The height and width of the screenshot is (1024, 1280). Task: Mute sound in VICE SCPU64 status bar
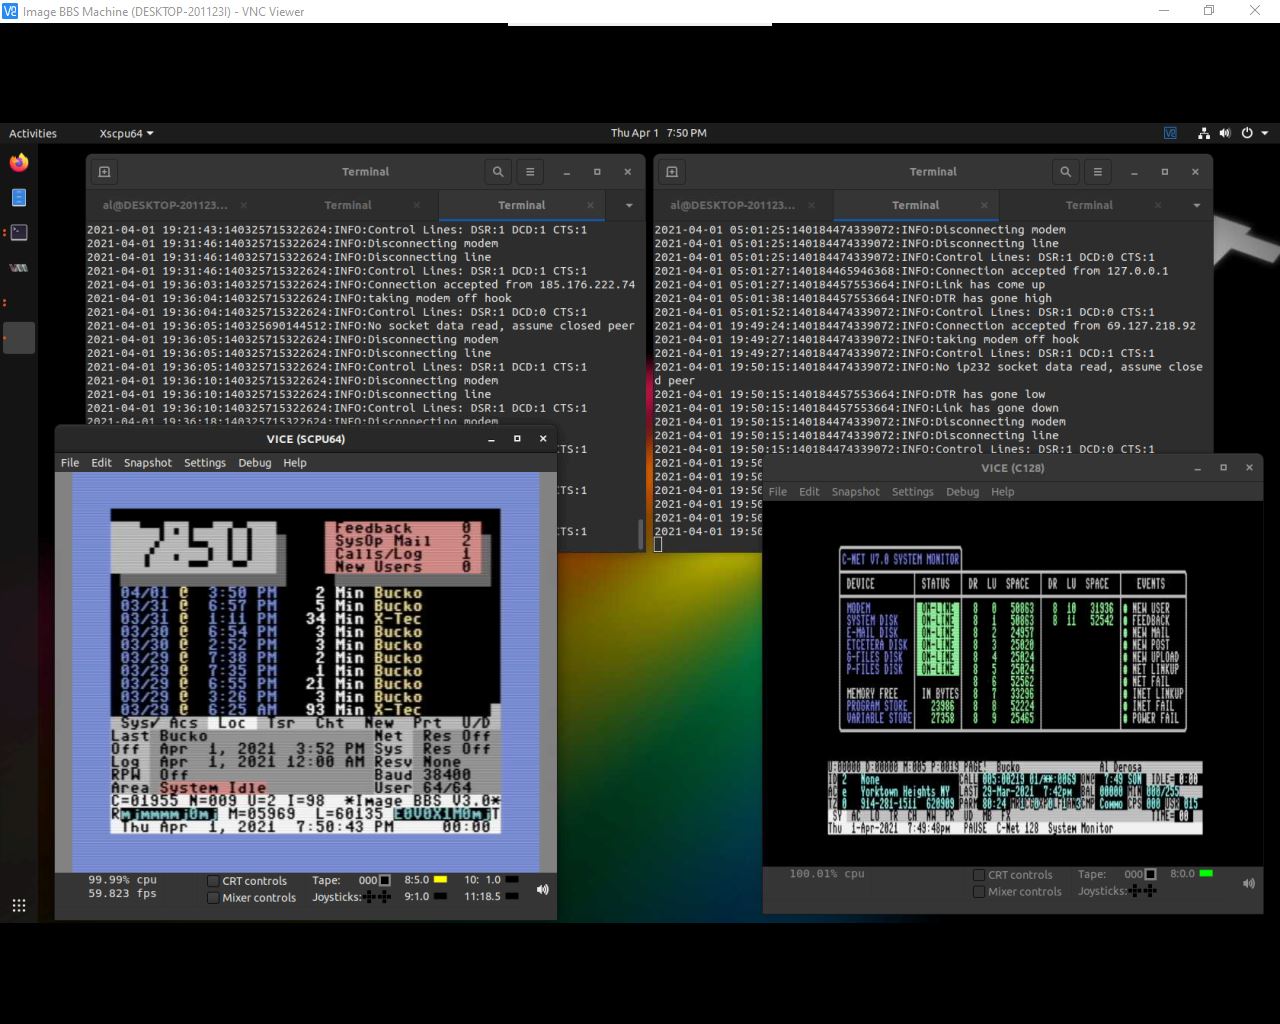(542, 889)
